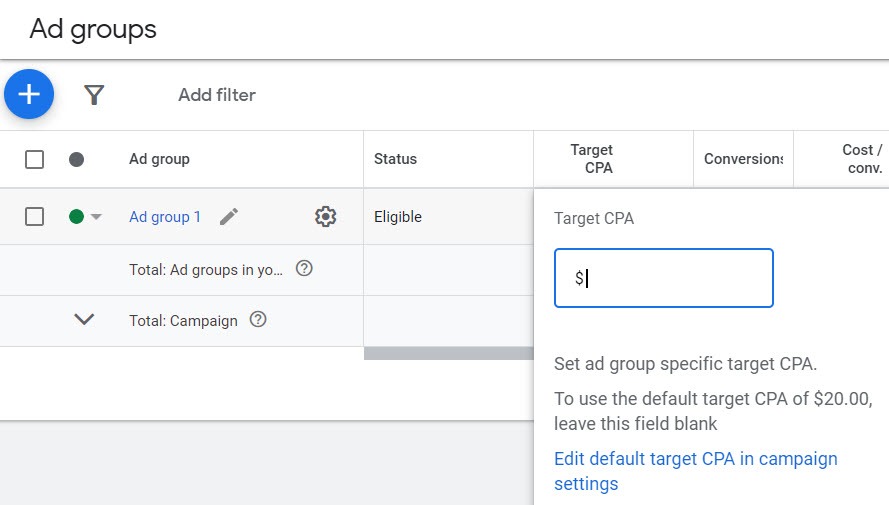Open status dropdown arrow for Ad group 1

pyautogui.click(x=97, y=217)
